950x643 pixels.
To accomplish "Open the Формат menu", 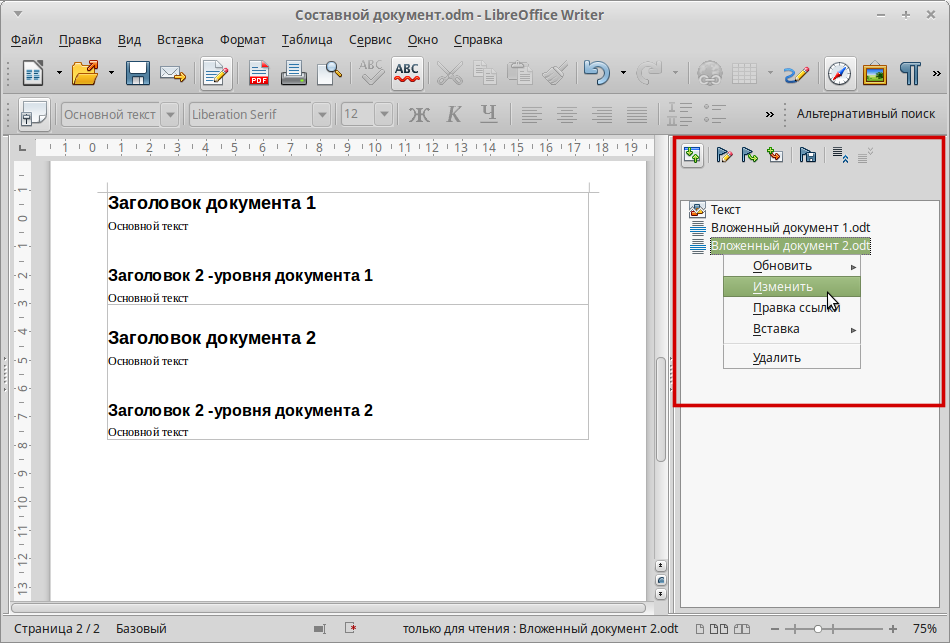I will point(242,40).
